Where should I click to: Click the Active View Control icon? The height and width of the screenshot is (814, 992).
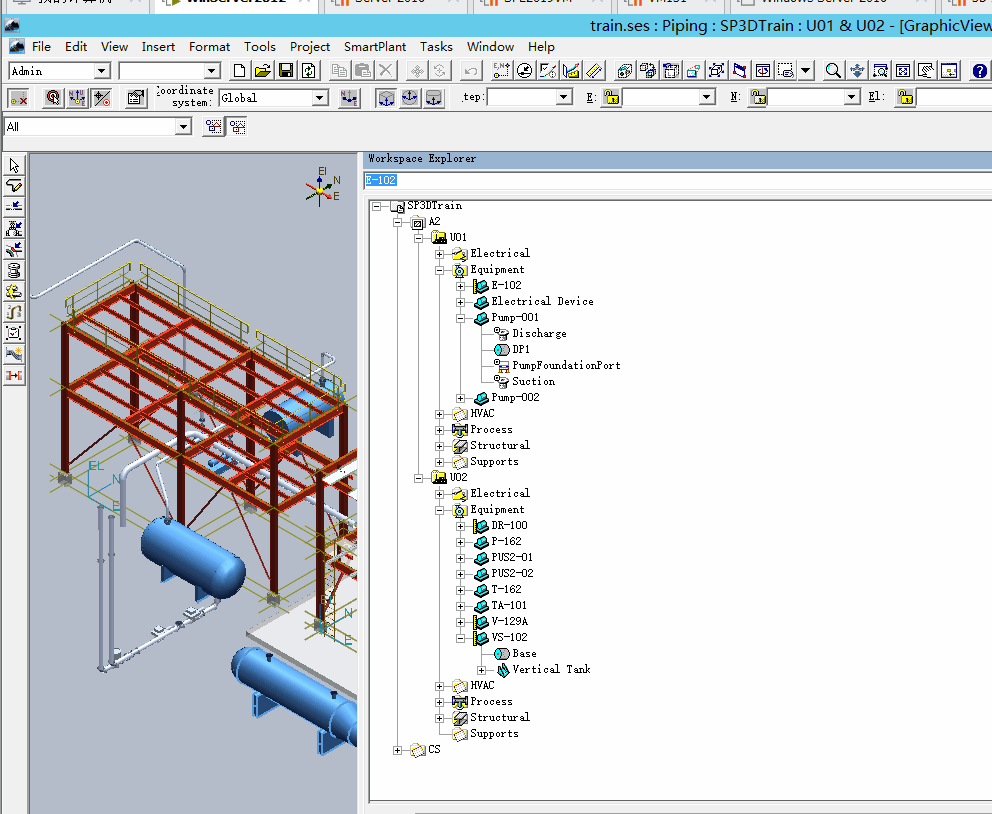[949, 71]
